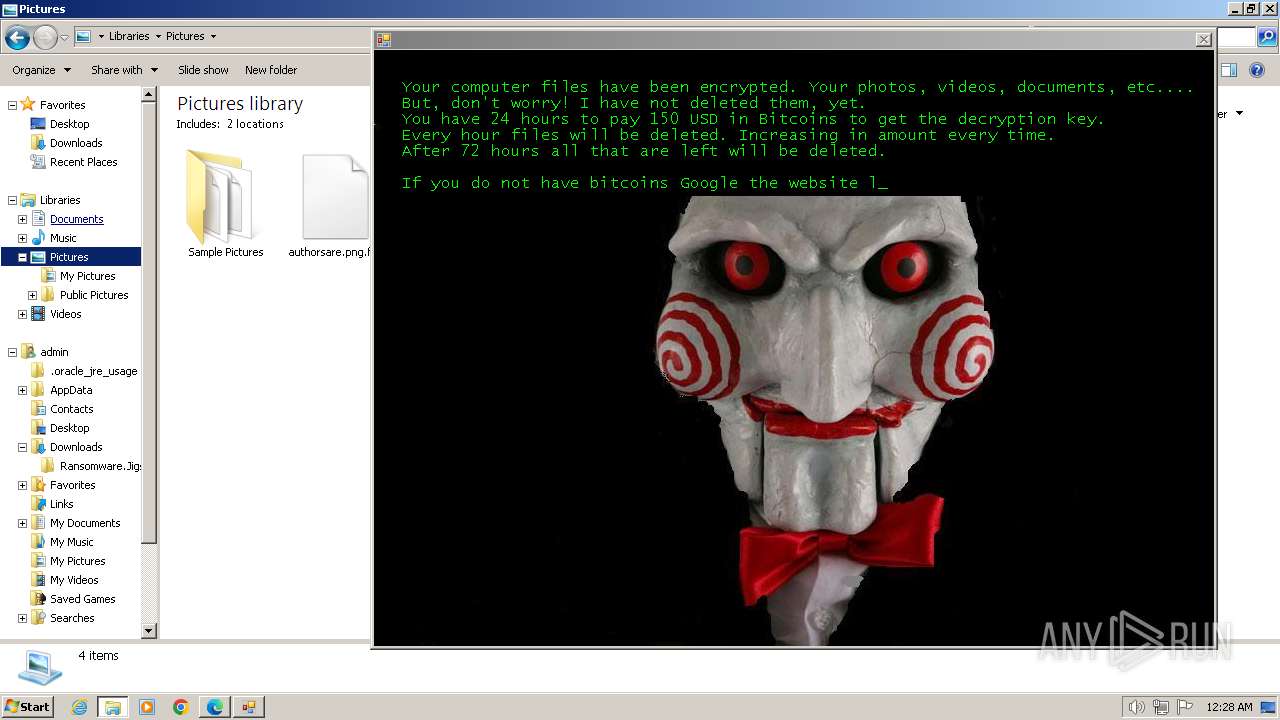Collapse the Libraries group

coord(12,200)
